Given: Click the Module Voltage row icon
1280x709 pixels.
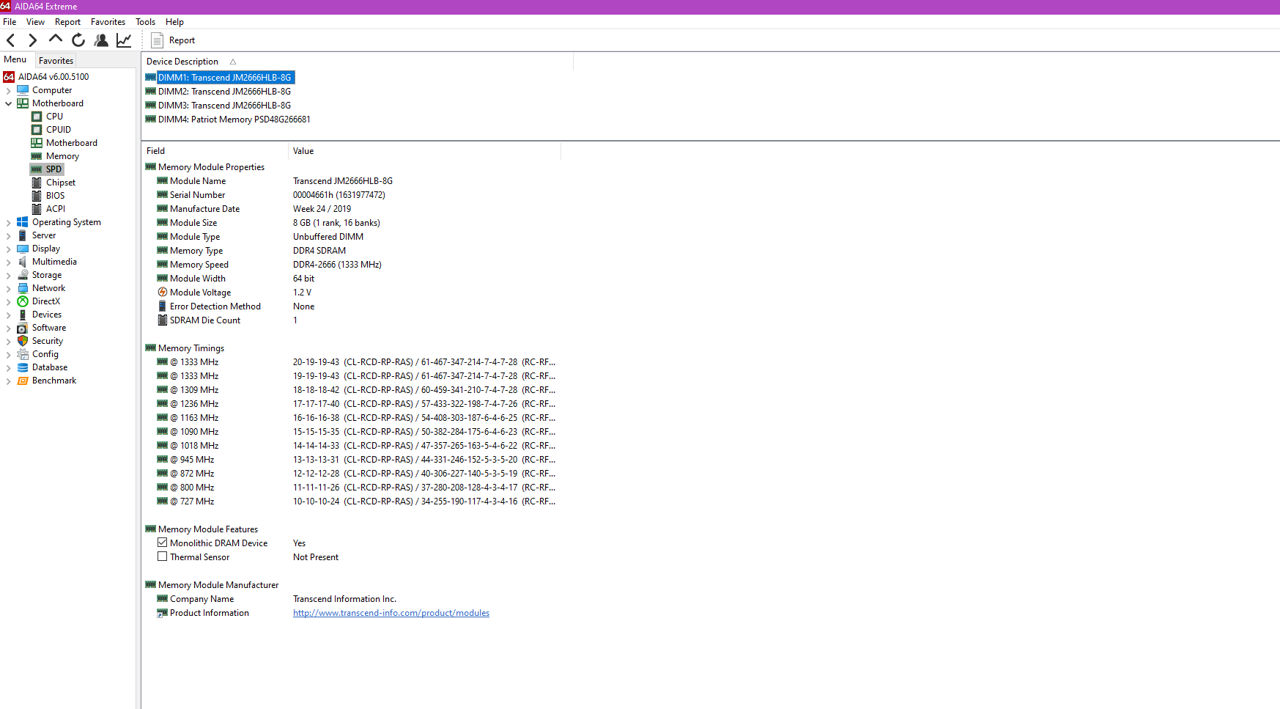Looking at the screenshot, I should click(x=162, y=293).
